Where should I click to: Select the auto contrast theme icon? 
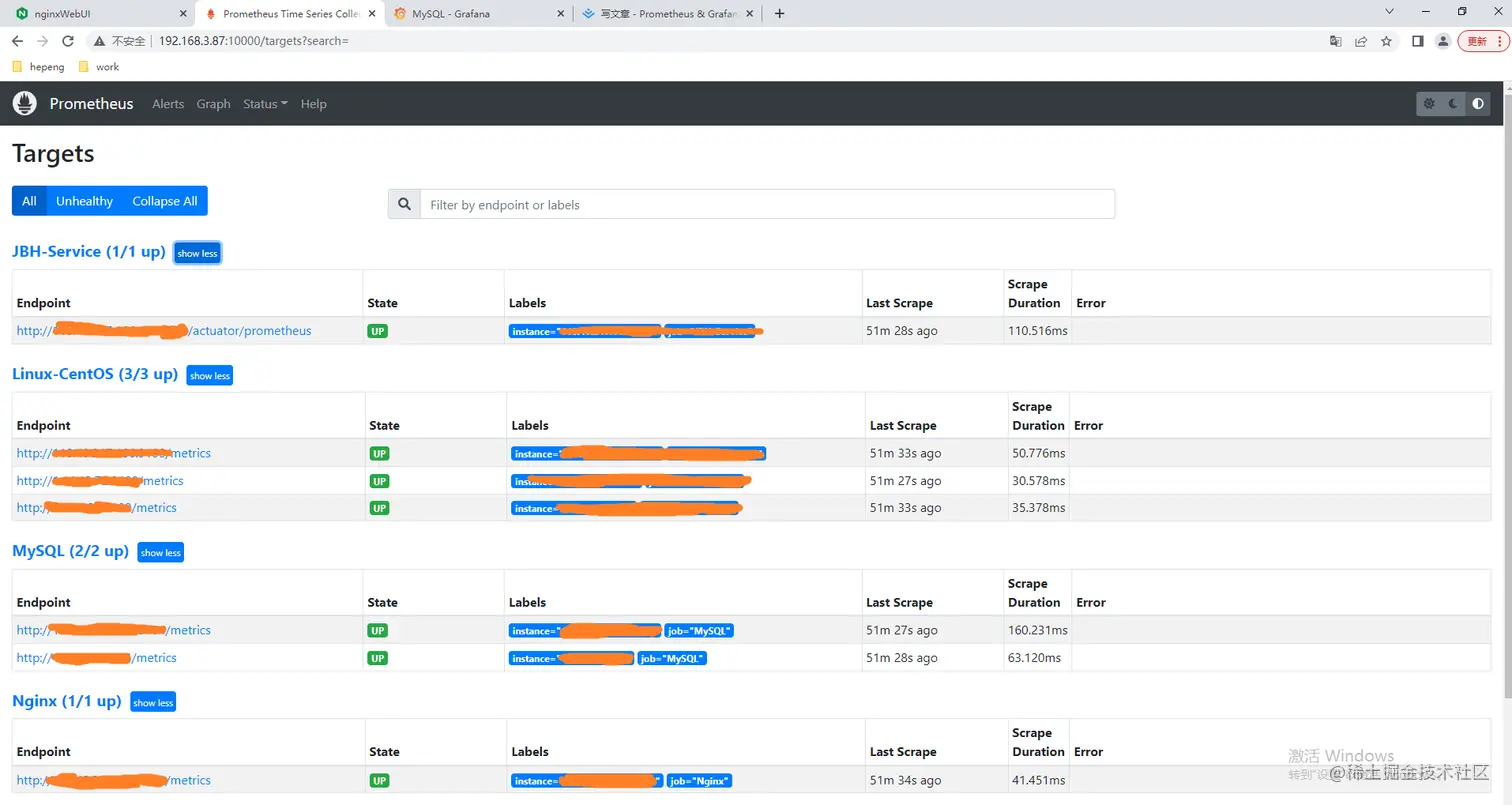(x=1478, y=104)
